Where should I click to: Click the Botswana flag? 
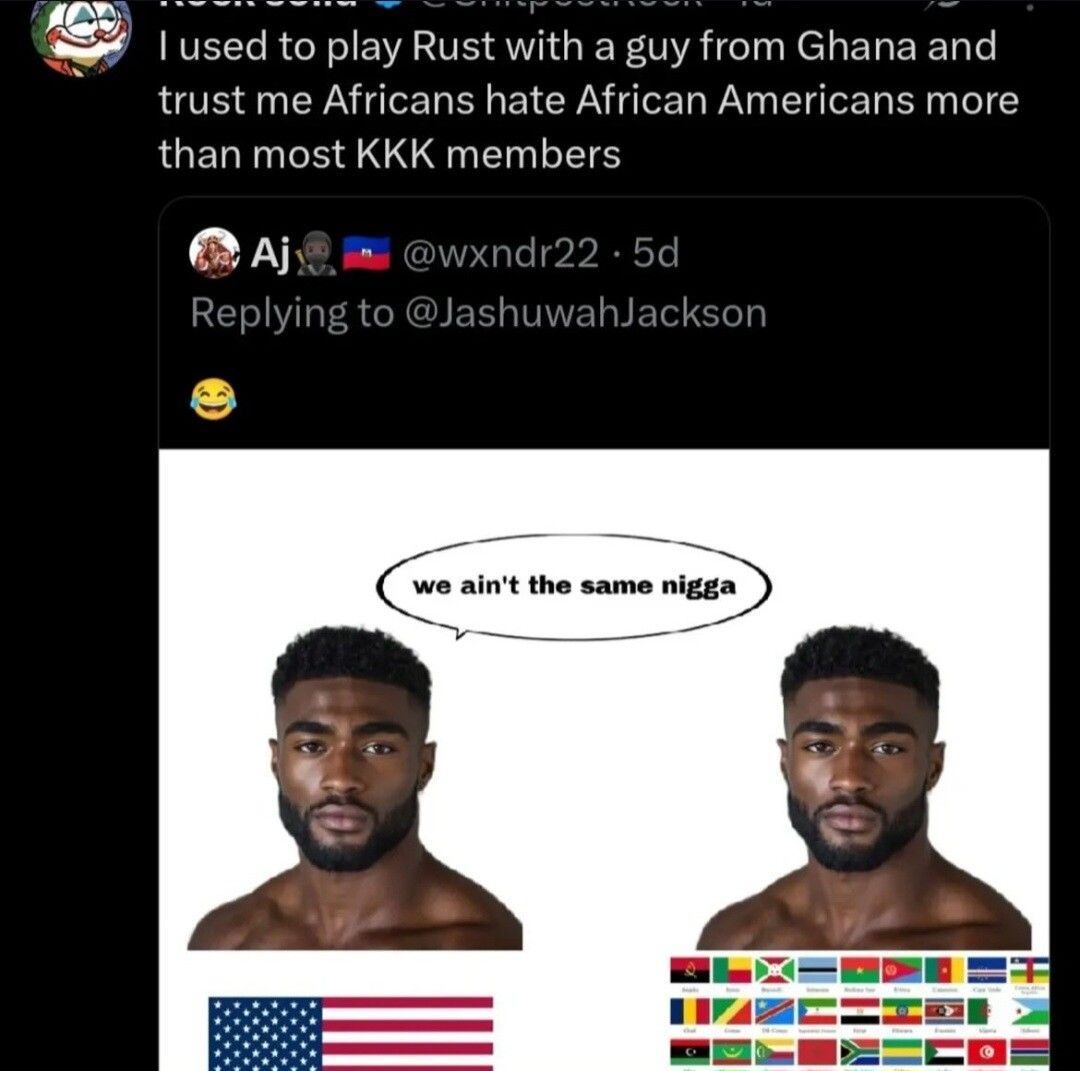pos(817,971)
